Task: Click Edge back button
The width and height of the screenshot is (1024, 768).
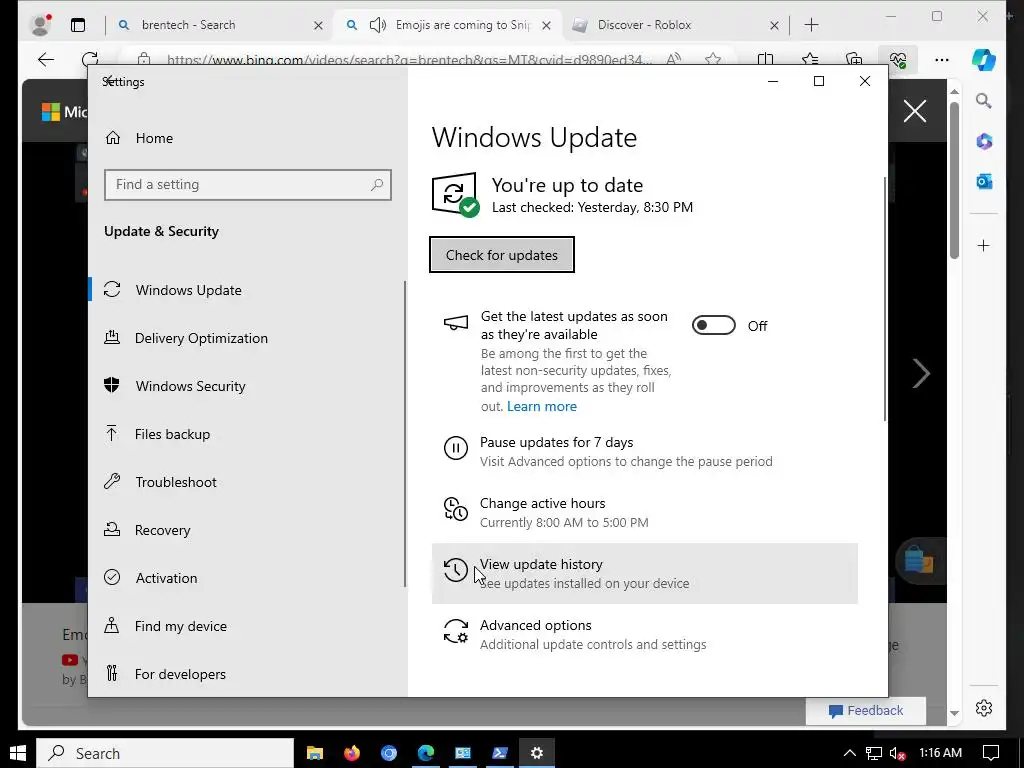Action: 46,60
